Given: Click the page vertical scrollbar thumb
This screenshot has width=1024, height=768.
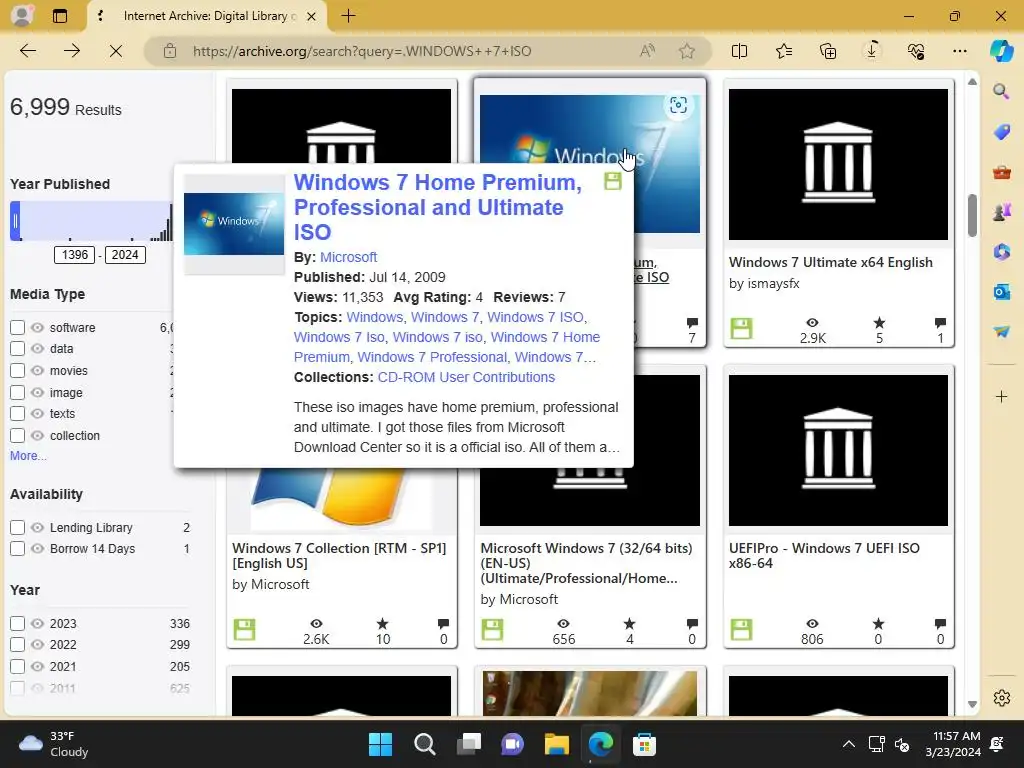Looking at the screenshot, I should click(x=972, y=216).
